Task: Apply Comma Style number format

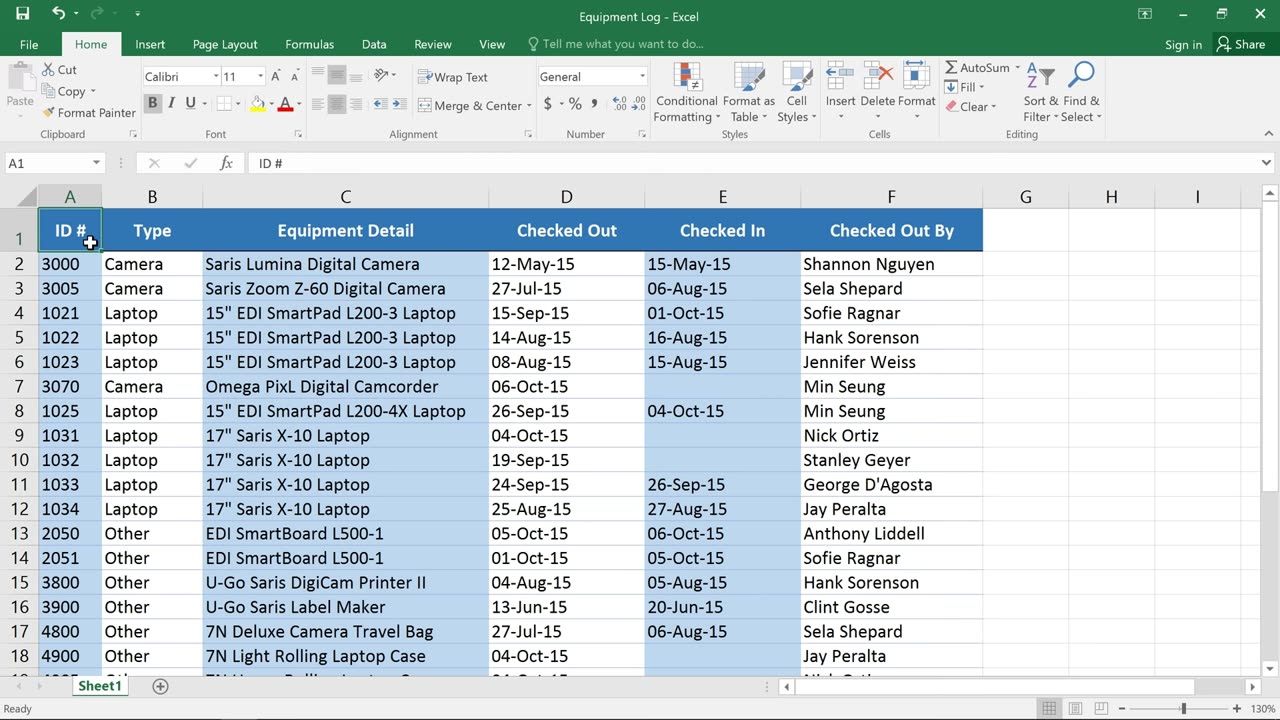Action: [594, 104]
